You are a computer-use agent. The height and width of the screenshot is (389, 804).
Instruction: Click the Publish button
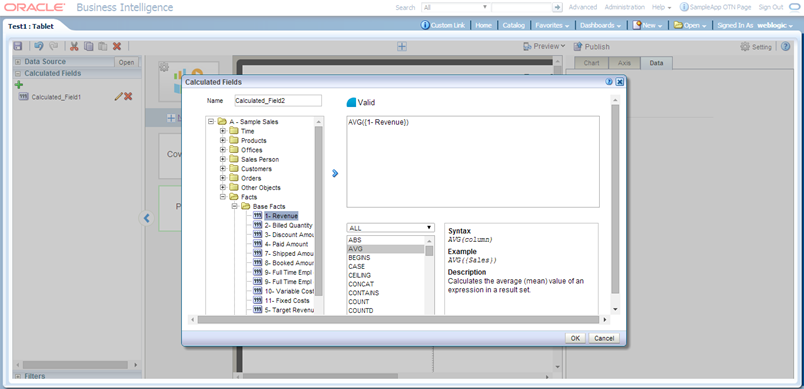tap(591, 47)
